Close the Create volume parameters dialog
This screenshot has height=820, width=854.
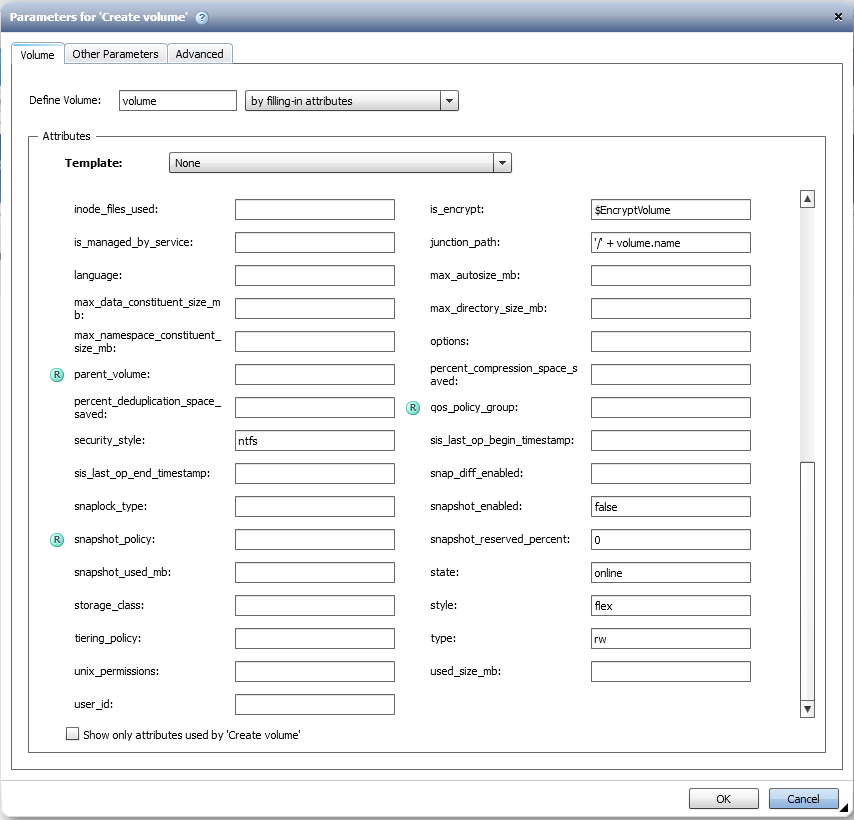pyautogui.click(x=837, y=17)
